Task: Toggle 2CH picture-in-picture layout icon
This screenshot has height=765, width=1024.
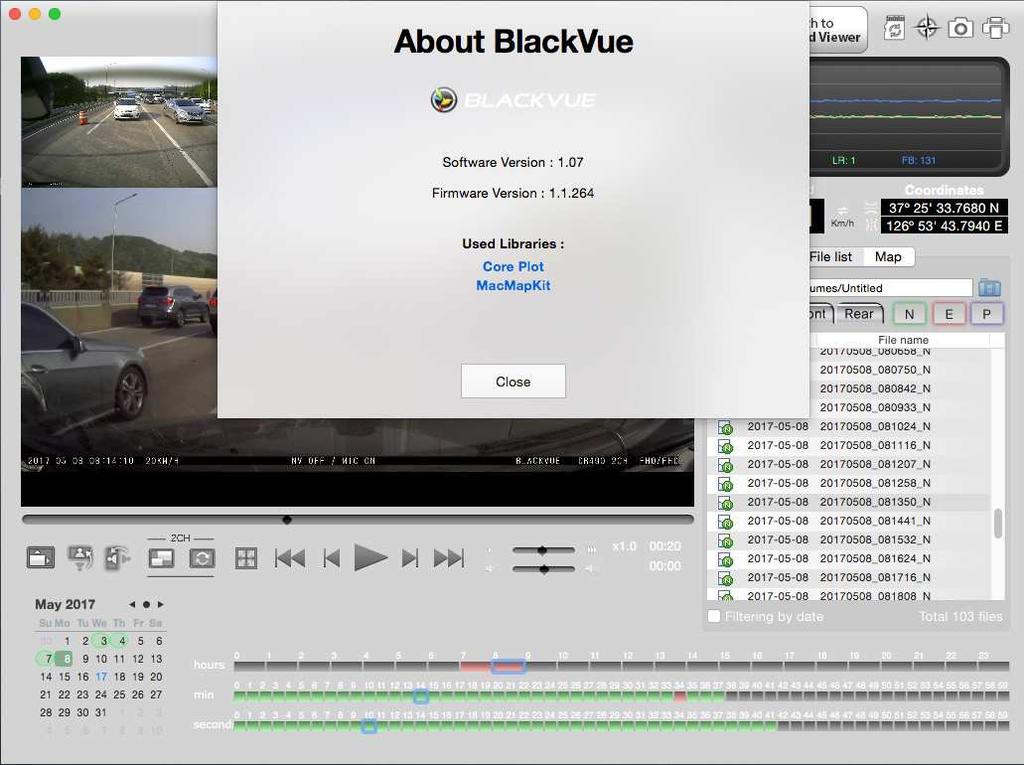Action: [161, 559]
